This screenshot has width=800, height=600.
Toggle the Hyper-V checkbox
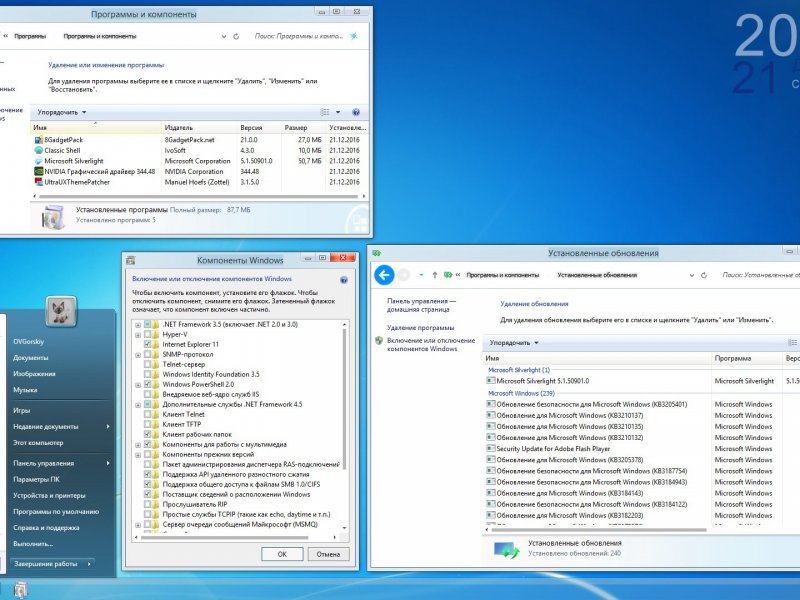(x=147, y=335)
